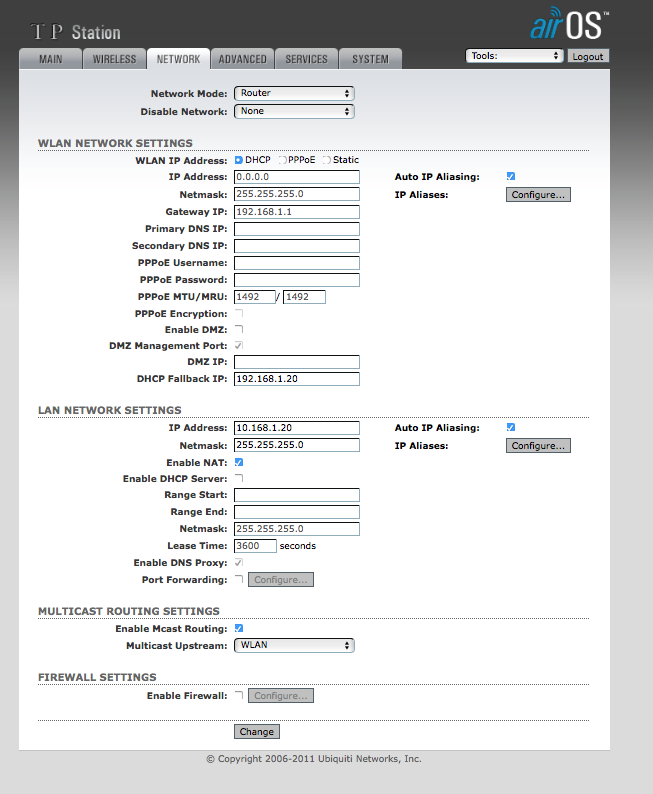Expand the Tools dropdown
The height and width of the screenshot is (794, 653).
tap(514, 57)
